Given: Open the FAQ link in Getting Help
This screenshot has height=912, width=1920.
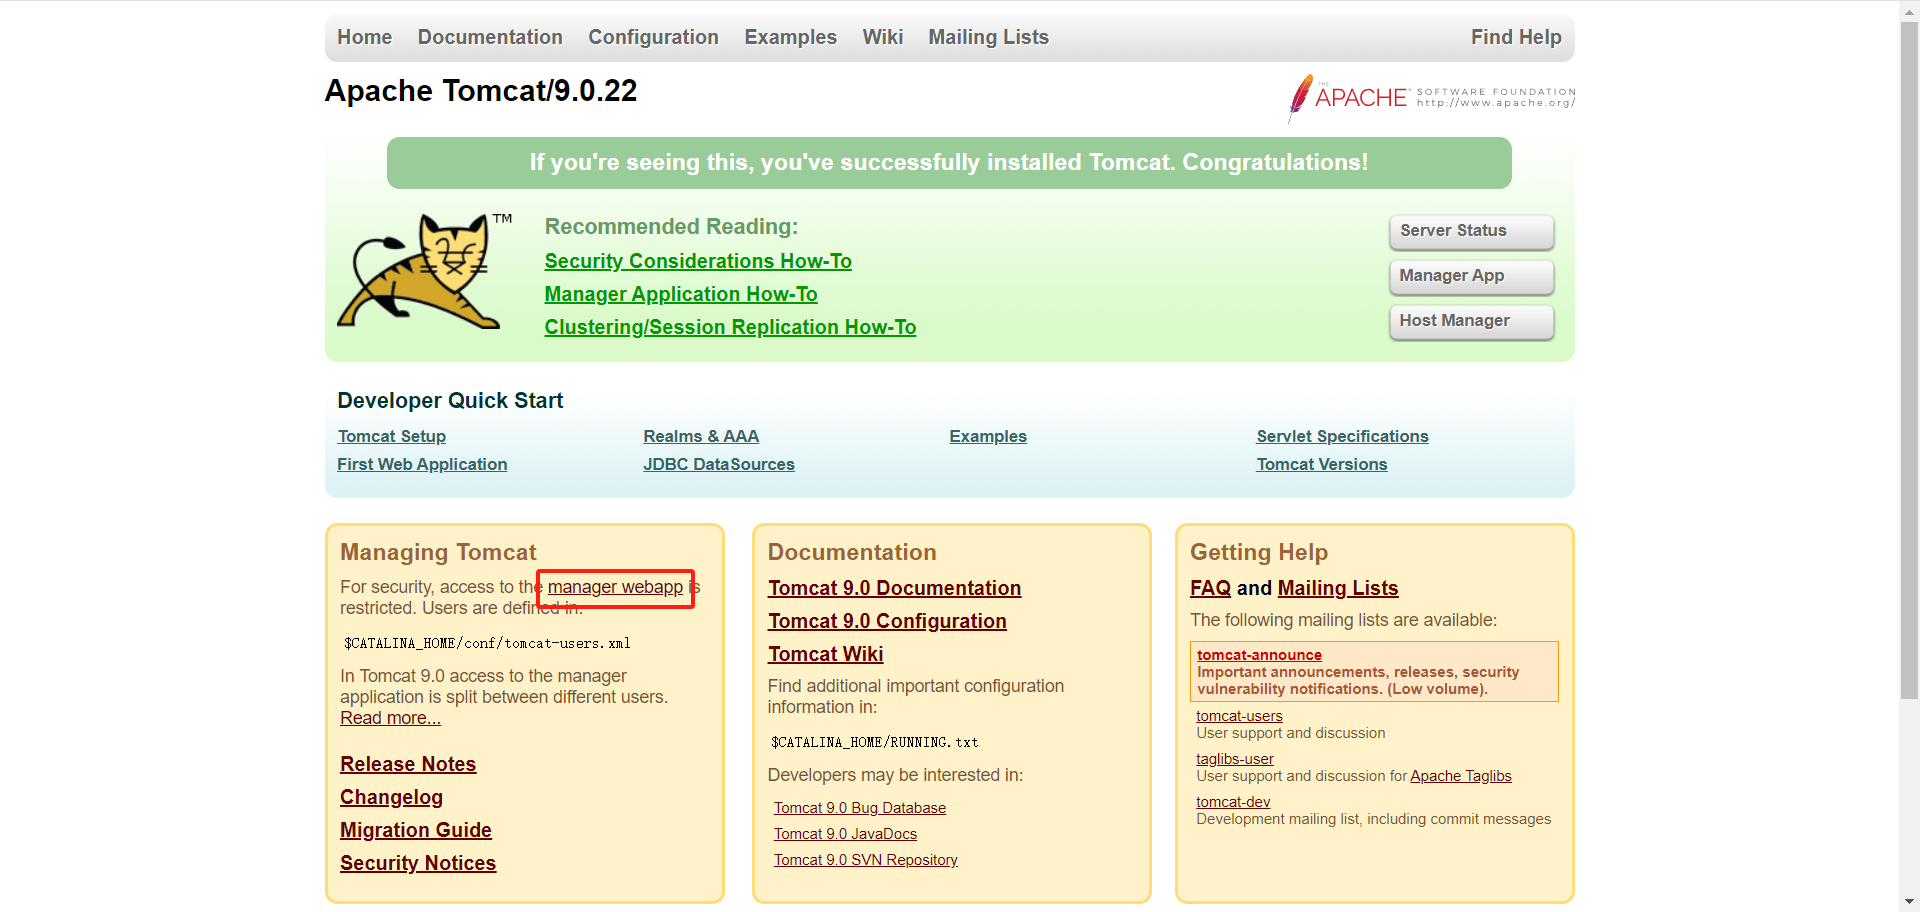Looking at the screenshot, I should 1210,588.
